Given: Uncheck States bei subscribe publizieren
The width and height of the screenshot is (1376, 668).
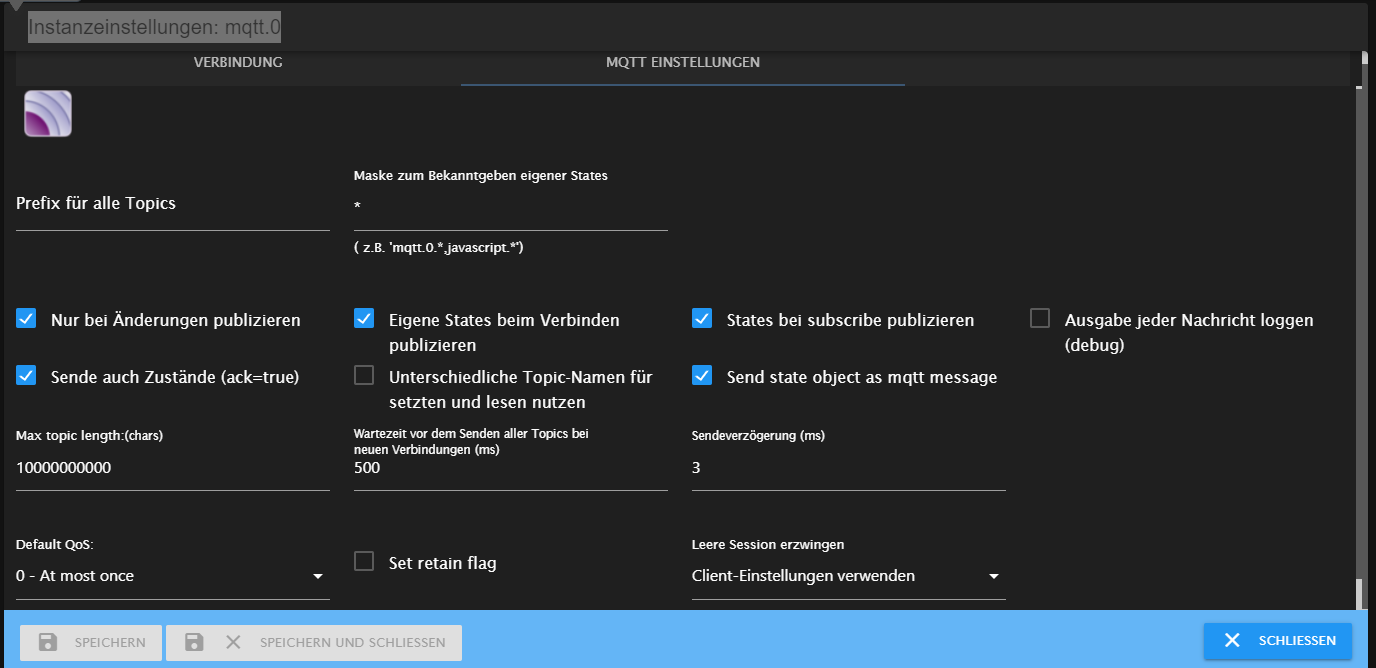Looking at the screenshot, I should click(x=702, y=319).
